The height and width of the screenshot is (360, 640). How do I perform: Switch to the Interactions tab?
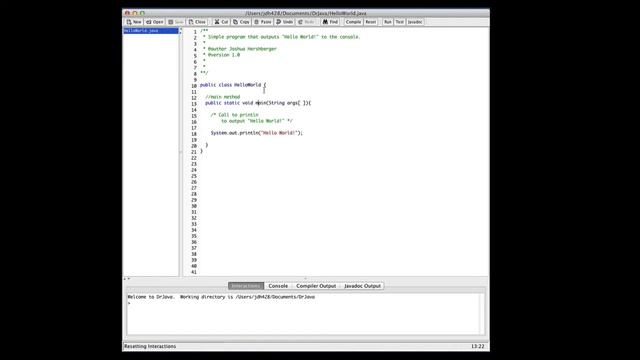pyautogui.click(x=246, y=286)
